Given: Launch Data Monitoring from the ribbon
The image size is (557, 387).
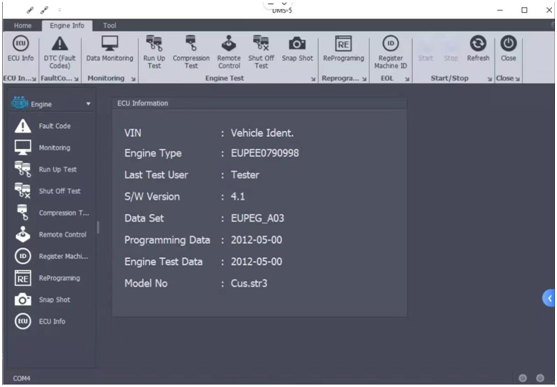Looking at the screenshot, I should coord(110,49).
